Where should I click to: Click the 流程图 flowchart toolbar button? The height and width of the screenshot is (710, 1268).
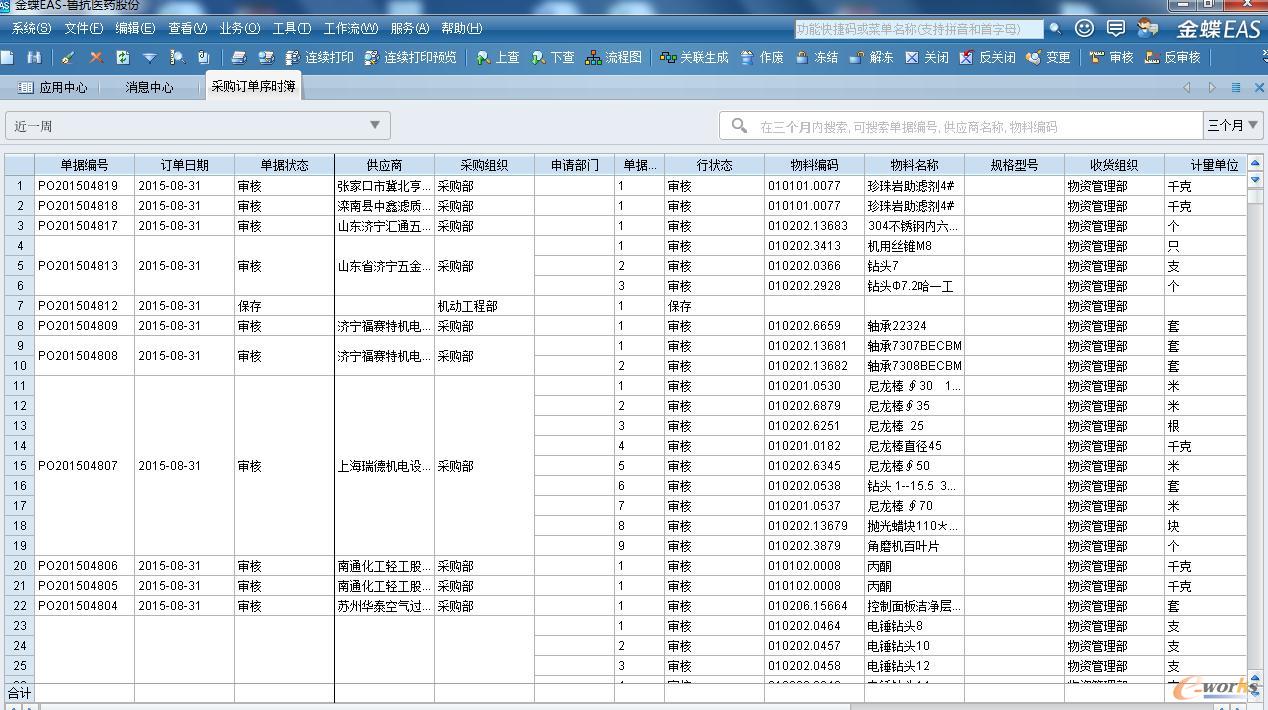pyautogui.click(x=614, y=58)
